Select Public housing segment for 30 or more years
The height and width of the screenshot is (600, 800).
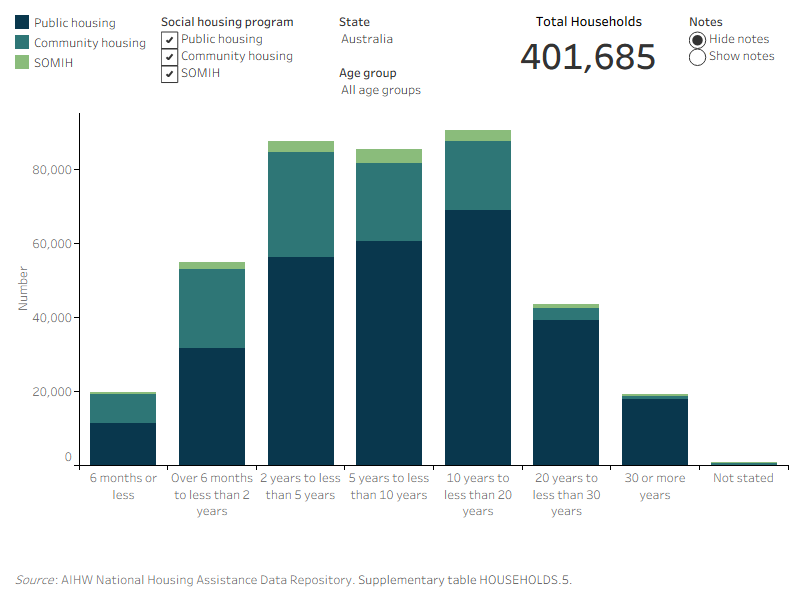tap(655, 432)
